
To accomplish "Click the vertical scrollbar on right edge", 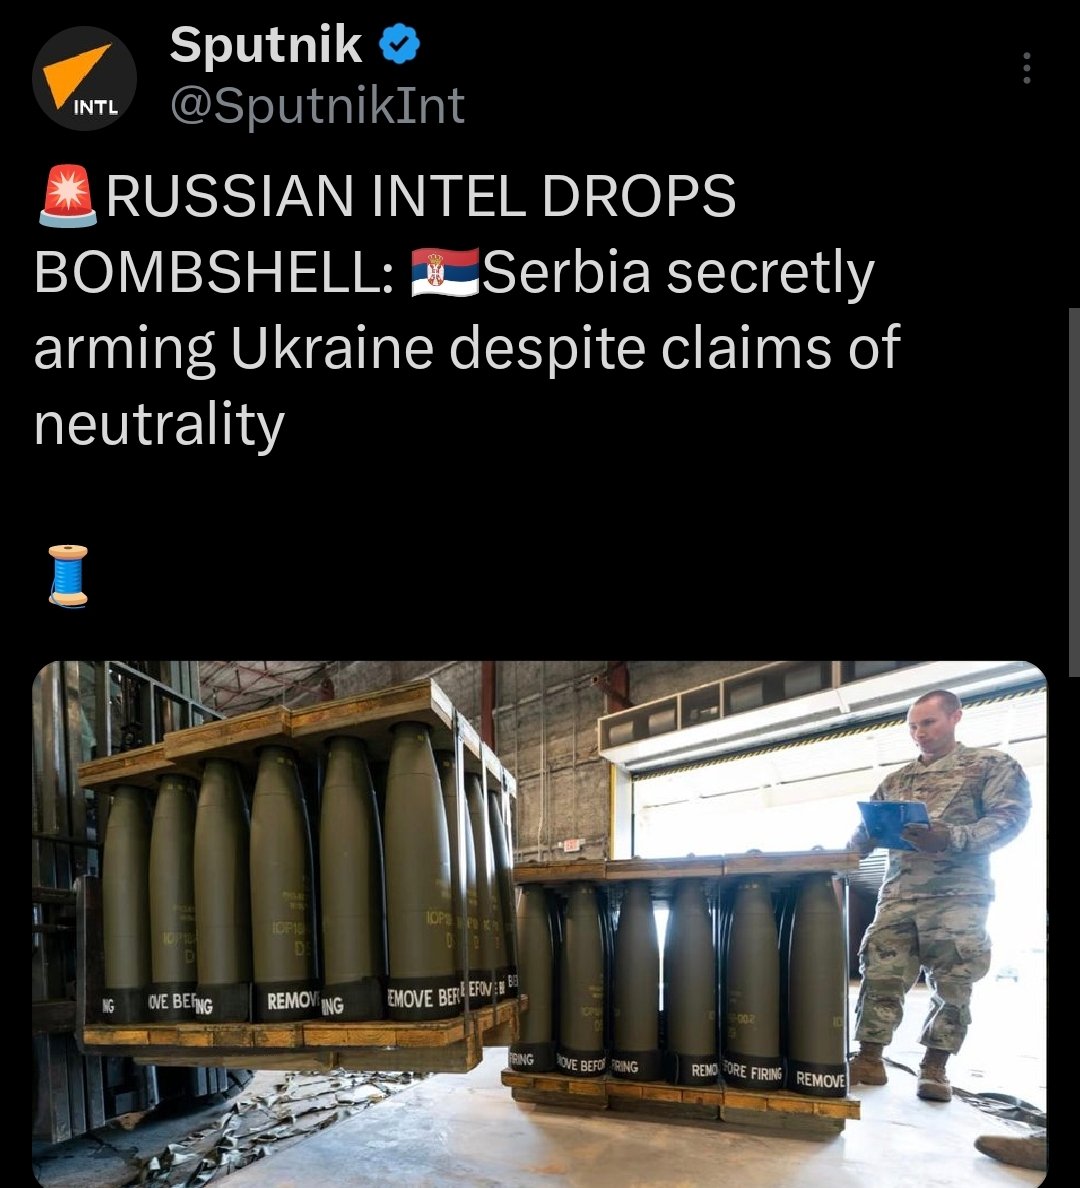I will click(x=1074, y=492).
